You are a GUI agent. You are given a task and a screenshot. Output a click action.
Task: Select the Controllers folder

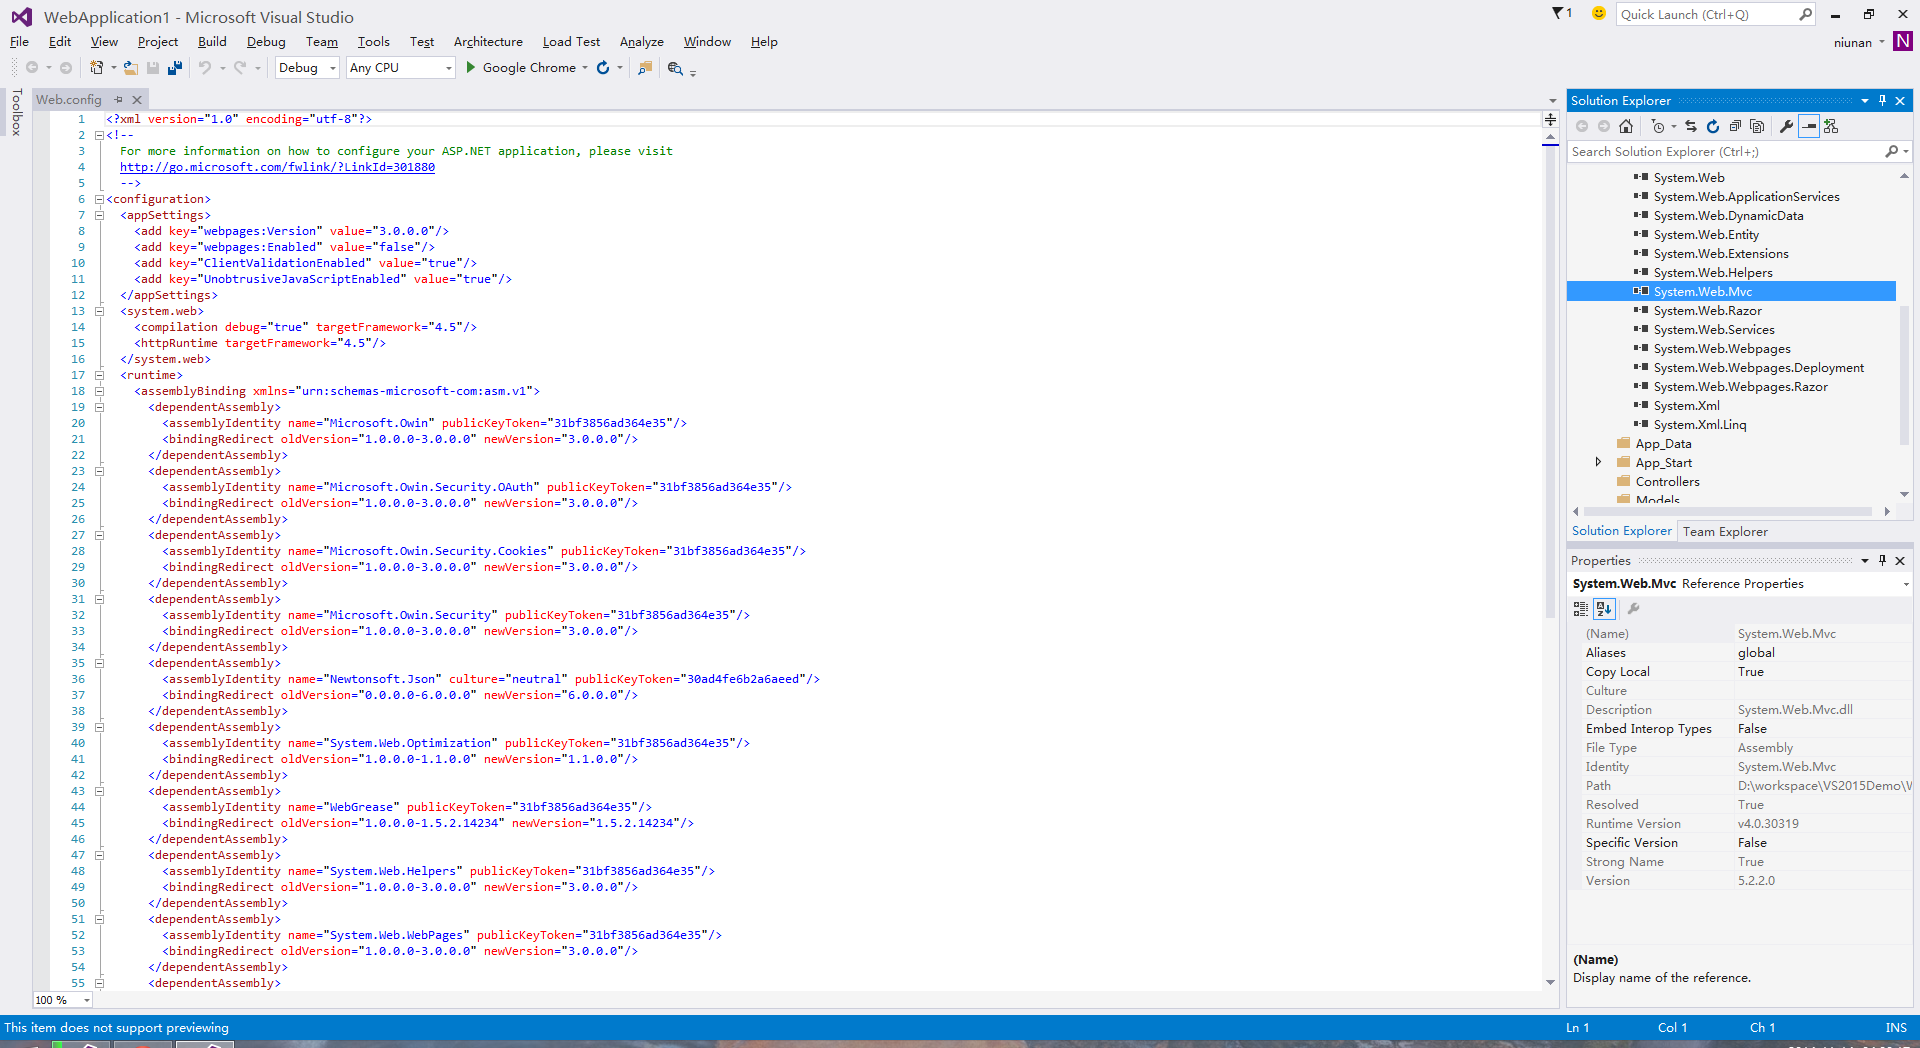click(1667, 482)
